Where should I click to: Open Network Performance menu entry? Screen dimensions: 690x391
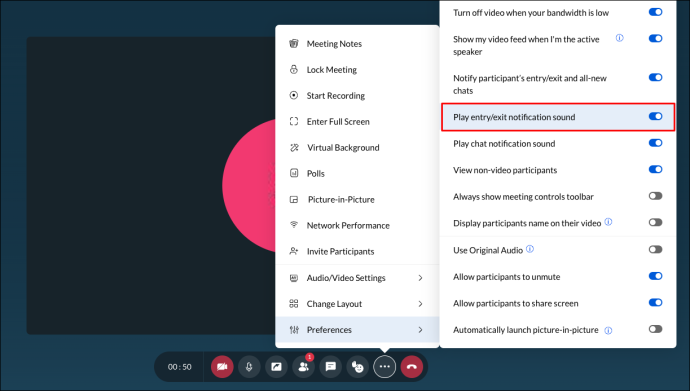357,225
